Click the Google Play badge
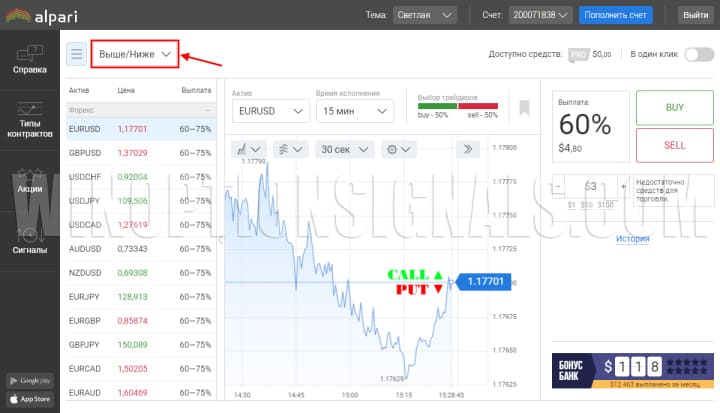Screen dimensions: 720x413 29,380
